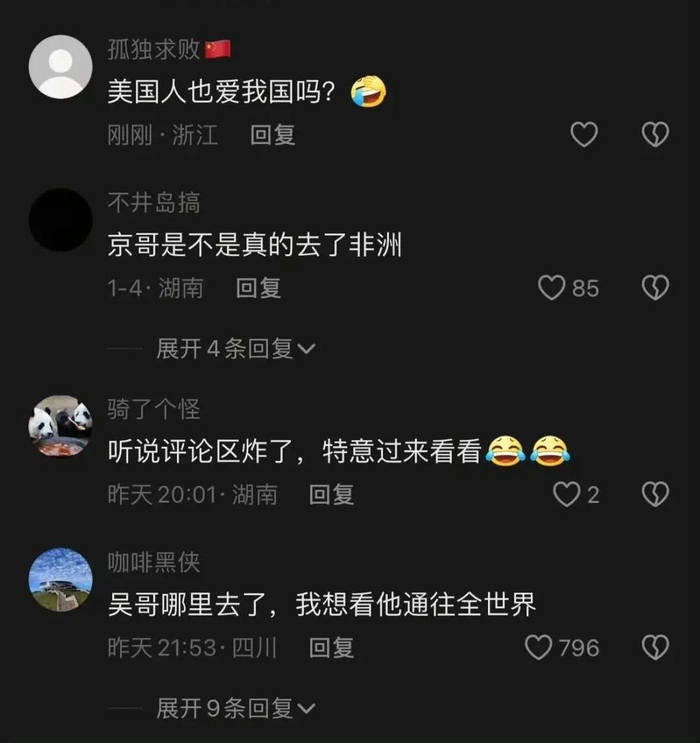The width and height of the screenshot is (700, 743).
Task: Open username 骑了个怪 profile
Action: click(154, 409)
